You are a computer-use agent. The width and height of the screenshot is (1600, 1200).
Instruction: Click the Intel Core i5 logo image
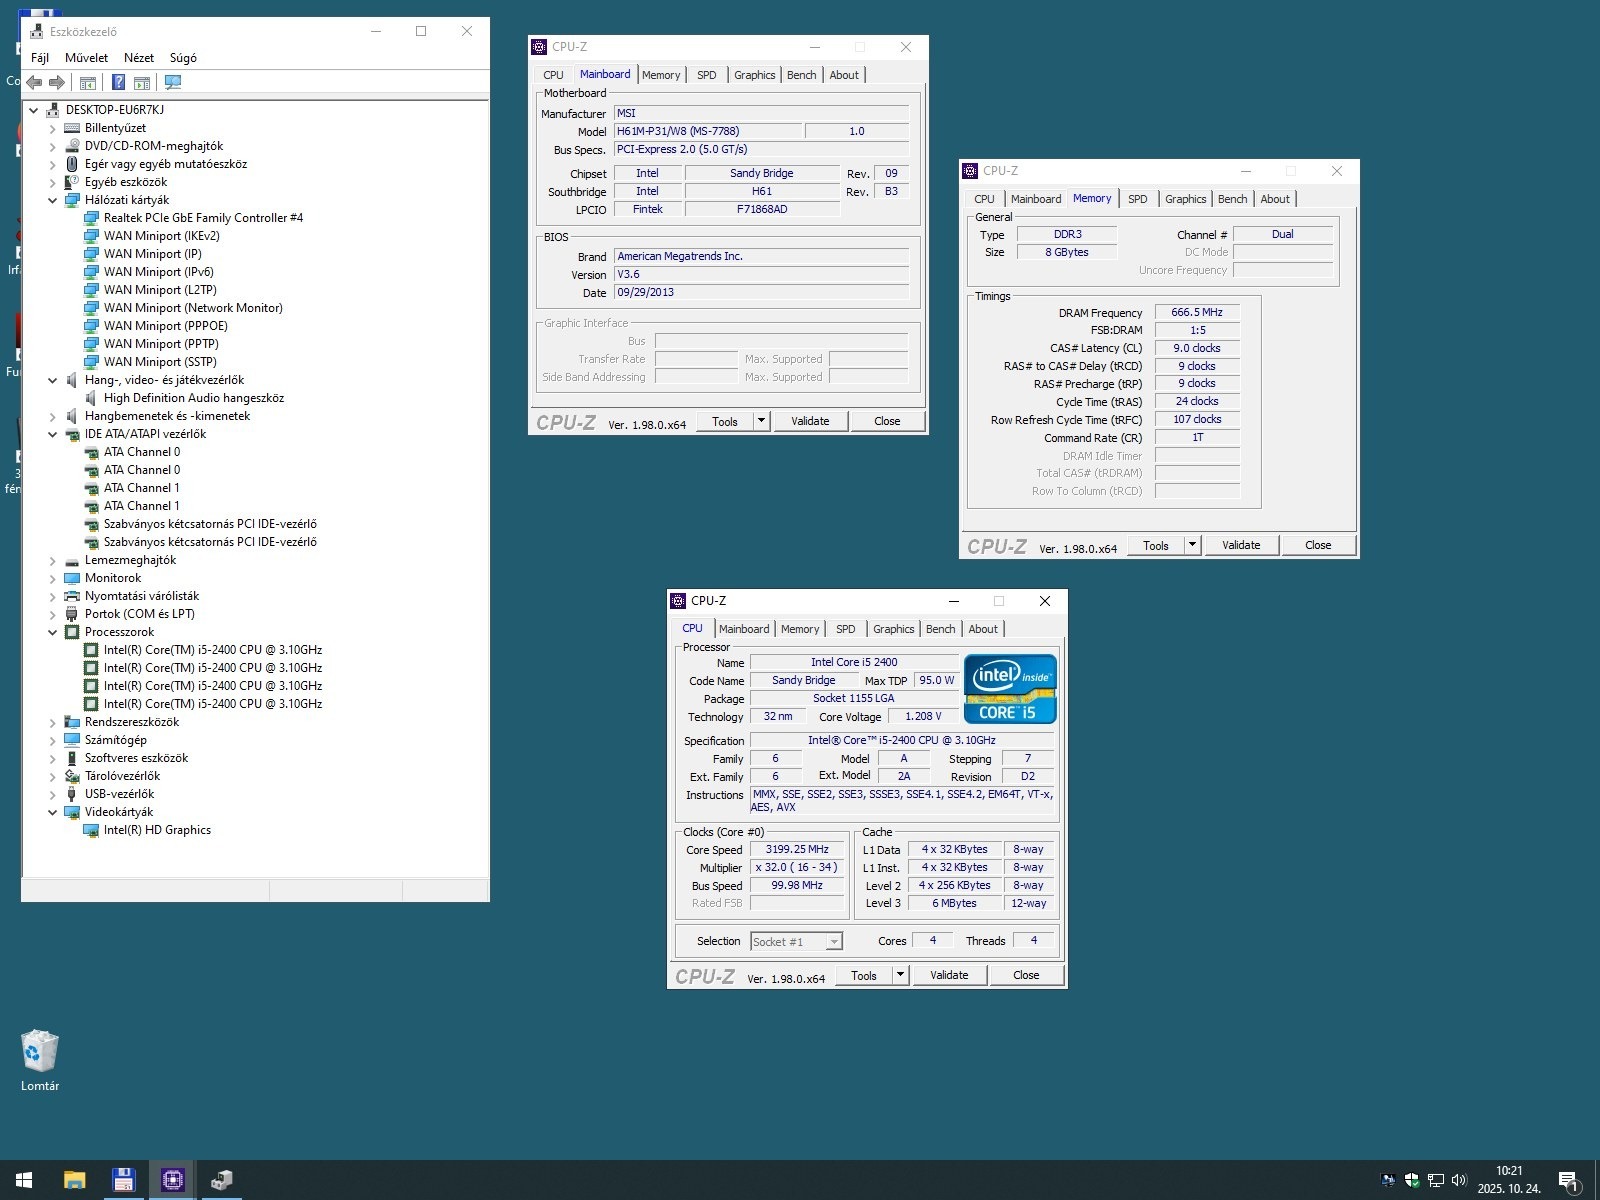tap(1010, 689)
